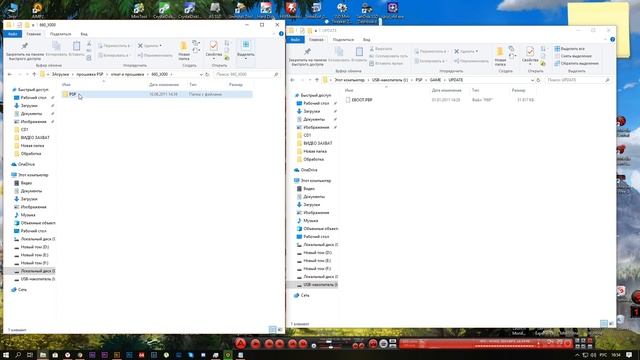Pin to Quick access in 660_X000 window
Viewport: 640px width, 360px height.
(x=24, y=51)
